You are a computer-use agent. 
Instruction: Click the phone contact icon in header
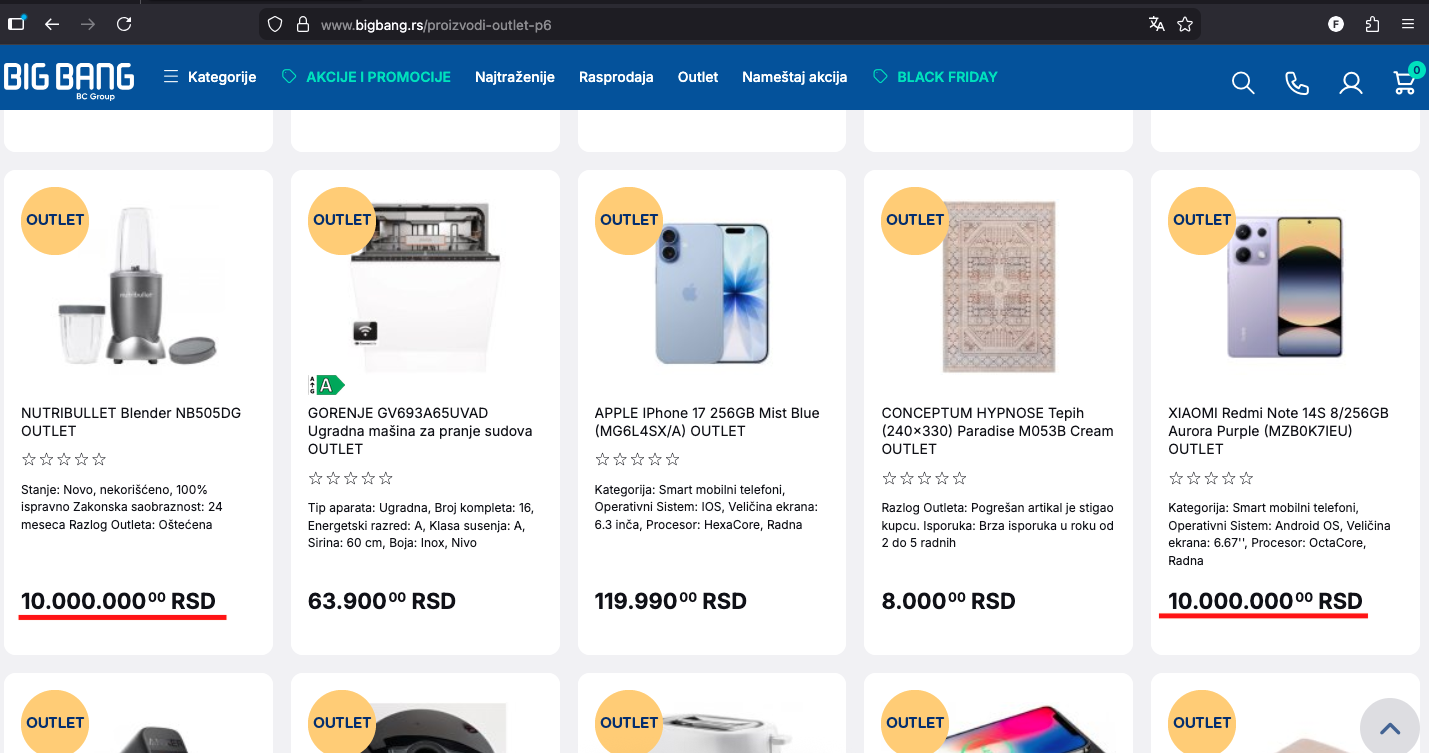1297,83
